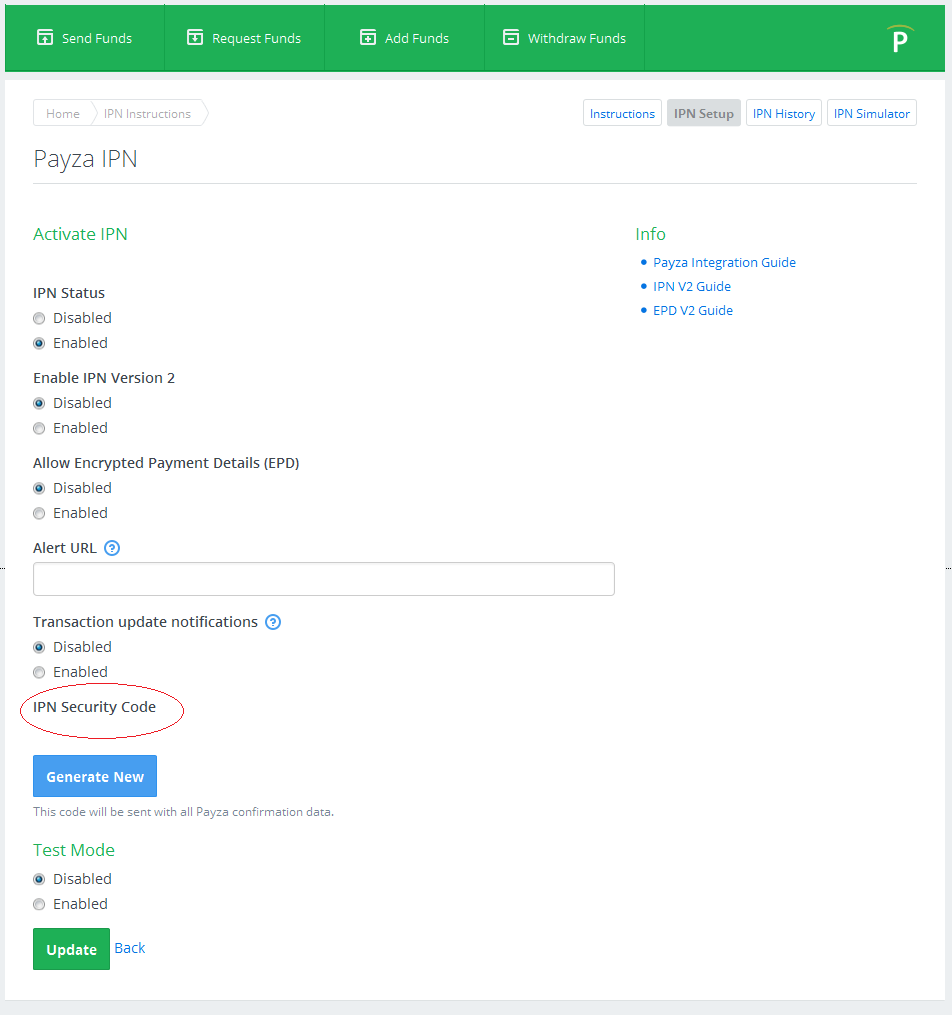Select Enabled for Encrypted Payment Details
952x1015 pixels.
39,513
